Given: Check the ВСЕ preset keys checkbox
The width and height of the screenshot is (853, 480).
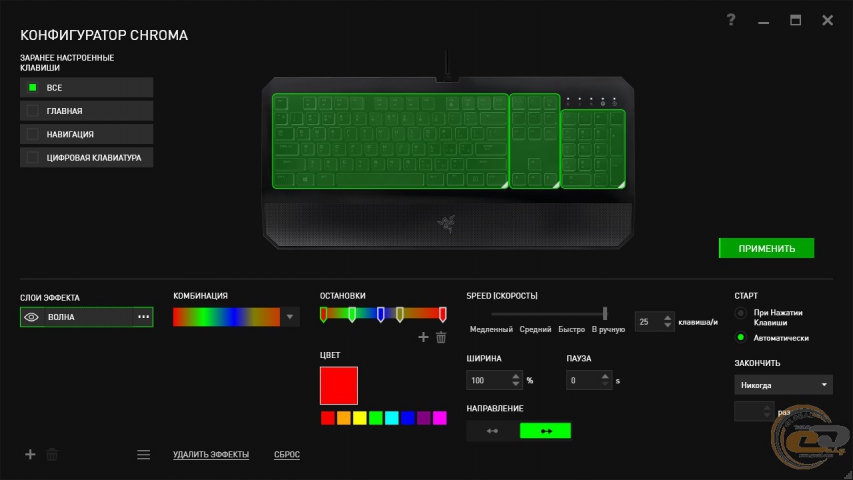Looking at the screenshot, I should pos(33,88).
